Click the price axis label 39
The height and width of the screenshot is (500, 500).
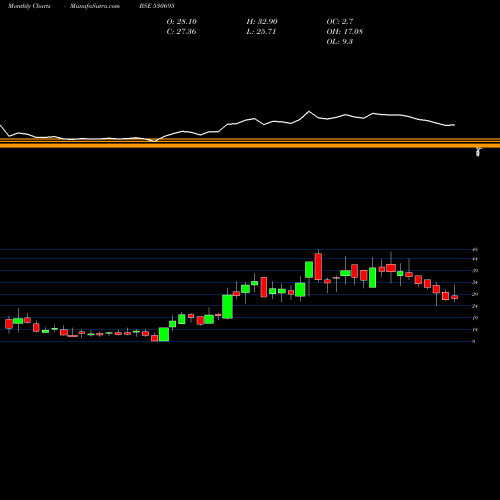point(475,271)
